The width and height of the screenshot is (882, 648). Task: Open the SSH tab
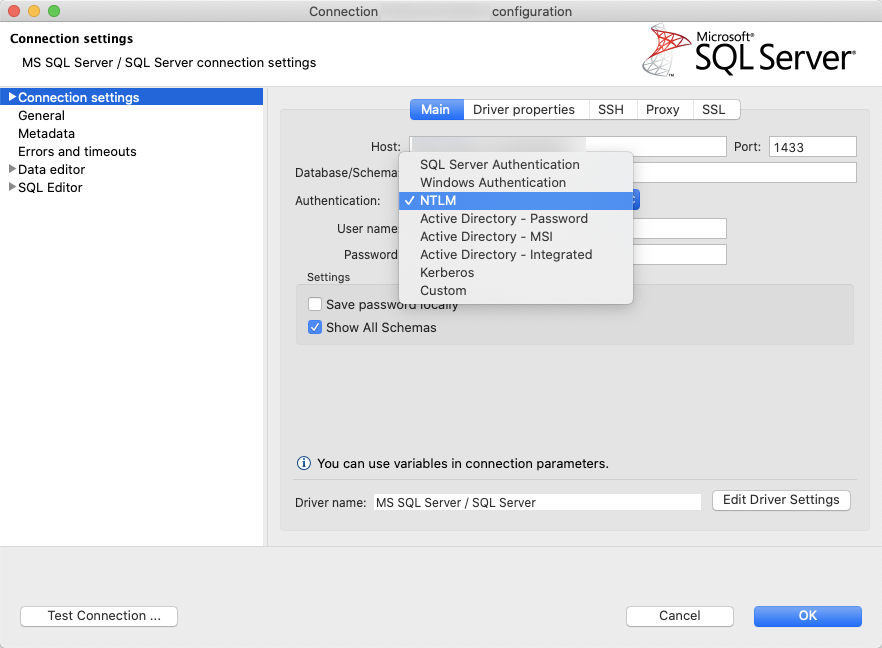tap(611, 109)
